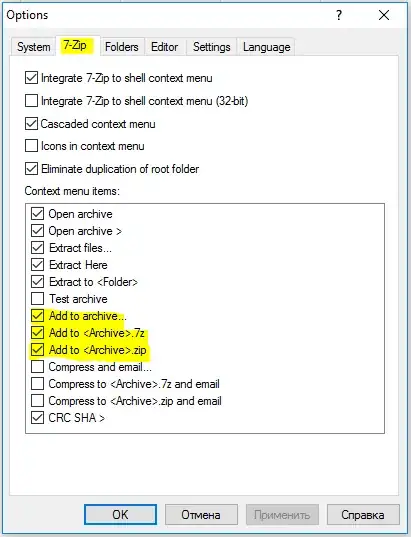Click the 'Context menu items:' label
Image resolution: width=411 pixels, height=537 pixels.
point(72,191)
